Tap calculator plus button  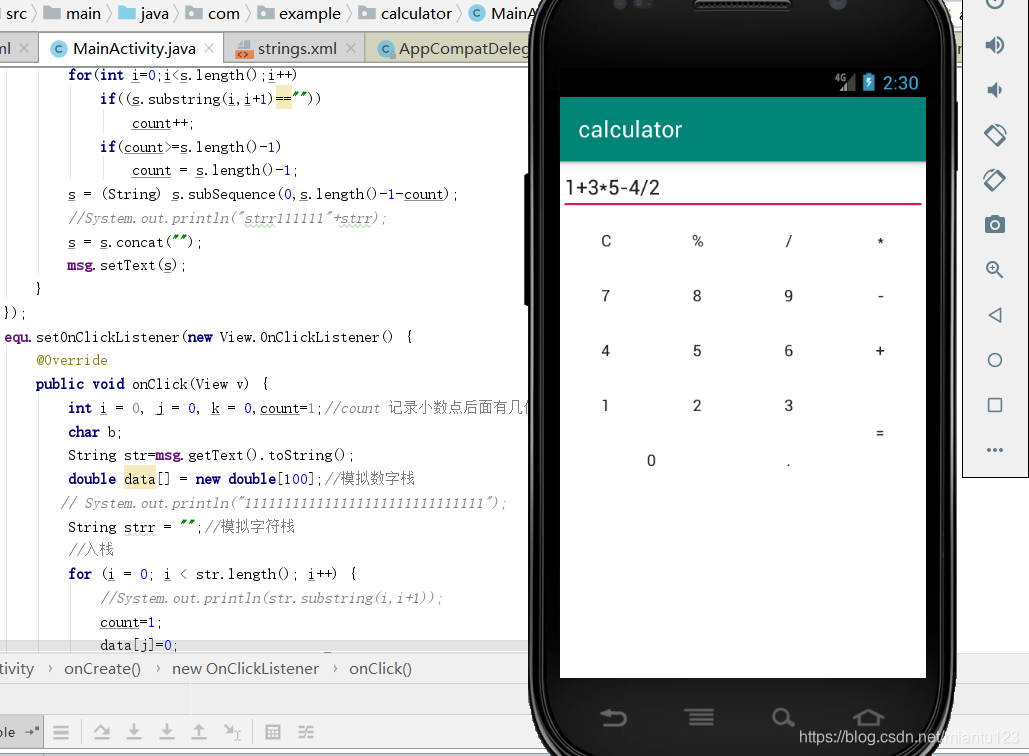point(880,351)
